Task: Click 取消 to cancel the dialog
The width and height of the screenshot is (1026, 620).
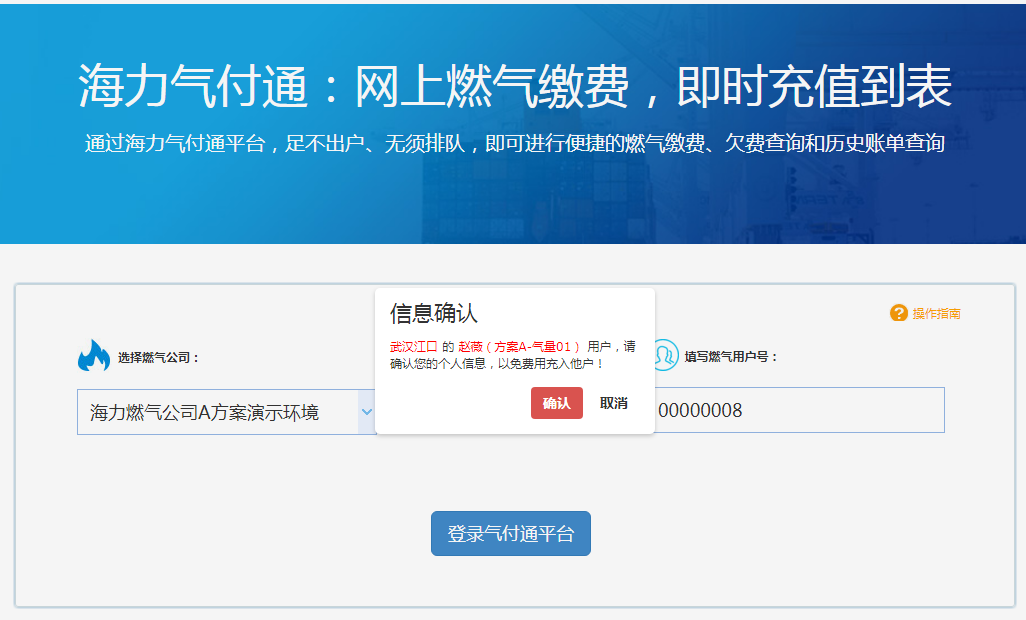Action: [x=614, y=403]
